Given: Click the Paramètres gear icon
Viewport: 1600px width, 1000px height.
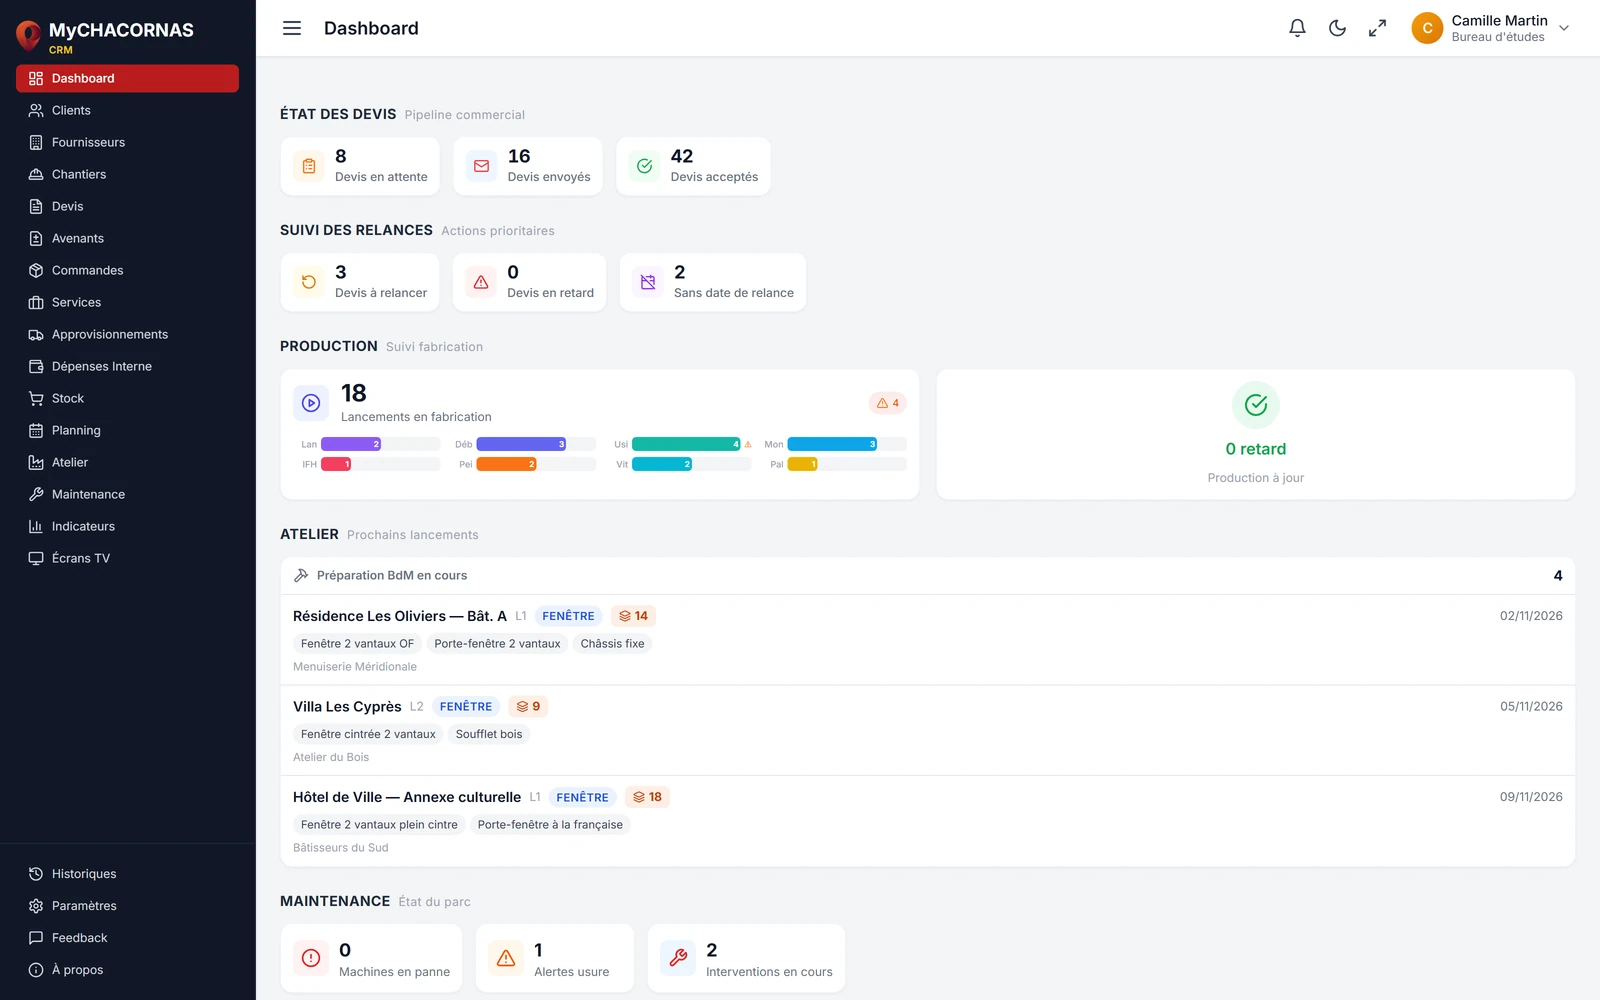Looking at the screenshot, I should pyautogui.click(x=36, y=906).
